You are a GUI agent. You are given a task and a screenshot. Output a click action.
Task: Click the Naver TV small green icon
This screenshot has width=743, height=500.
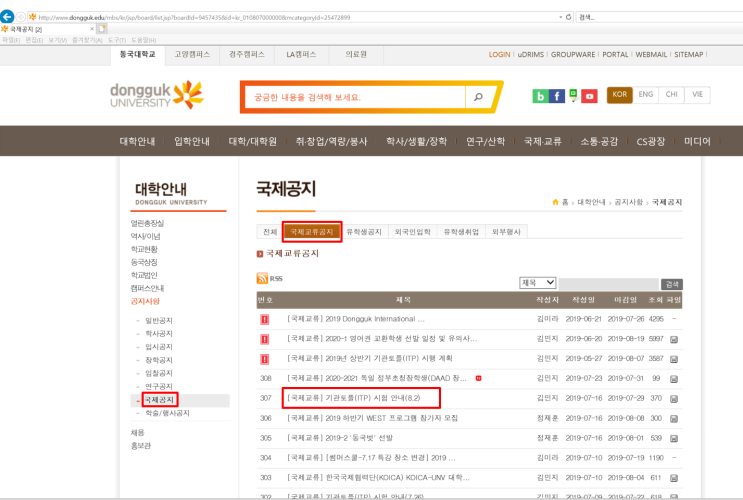573,95
